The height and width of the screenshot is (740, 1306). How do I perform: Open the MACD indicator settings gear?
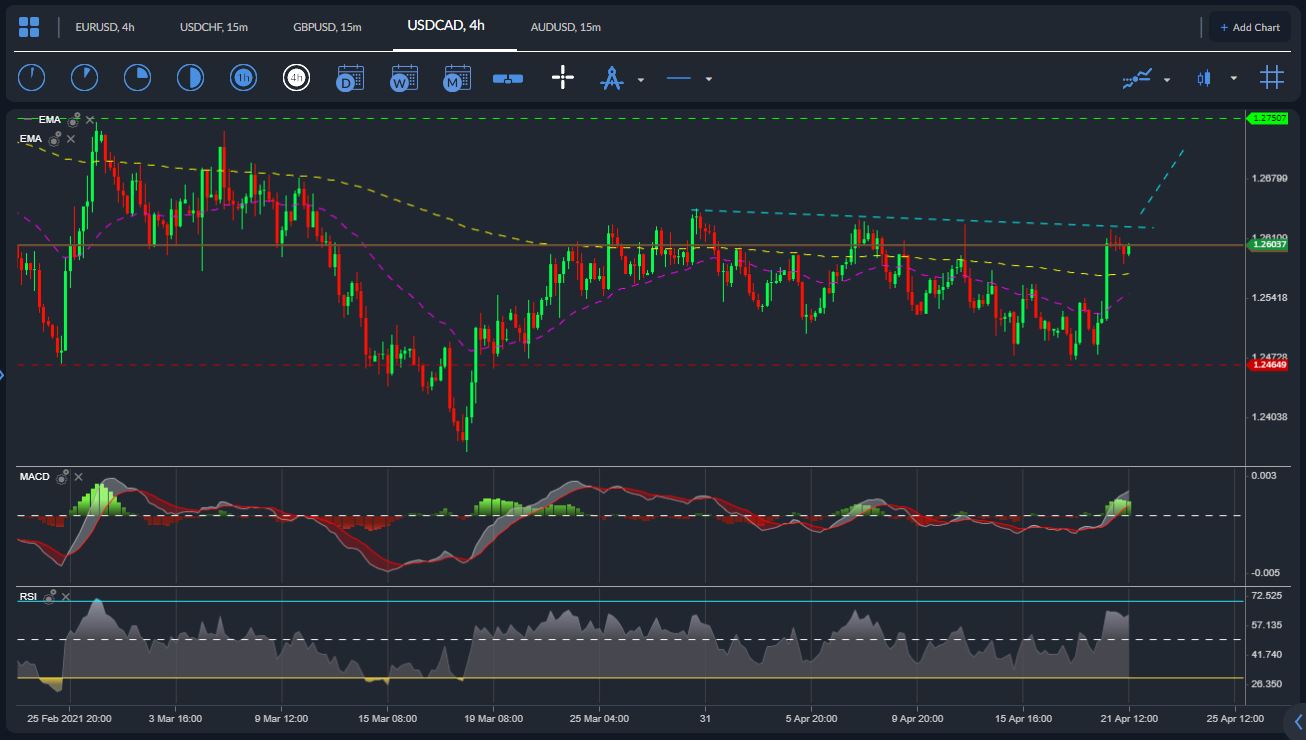point(62,478)
